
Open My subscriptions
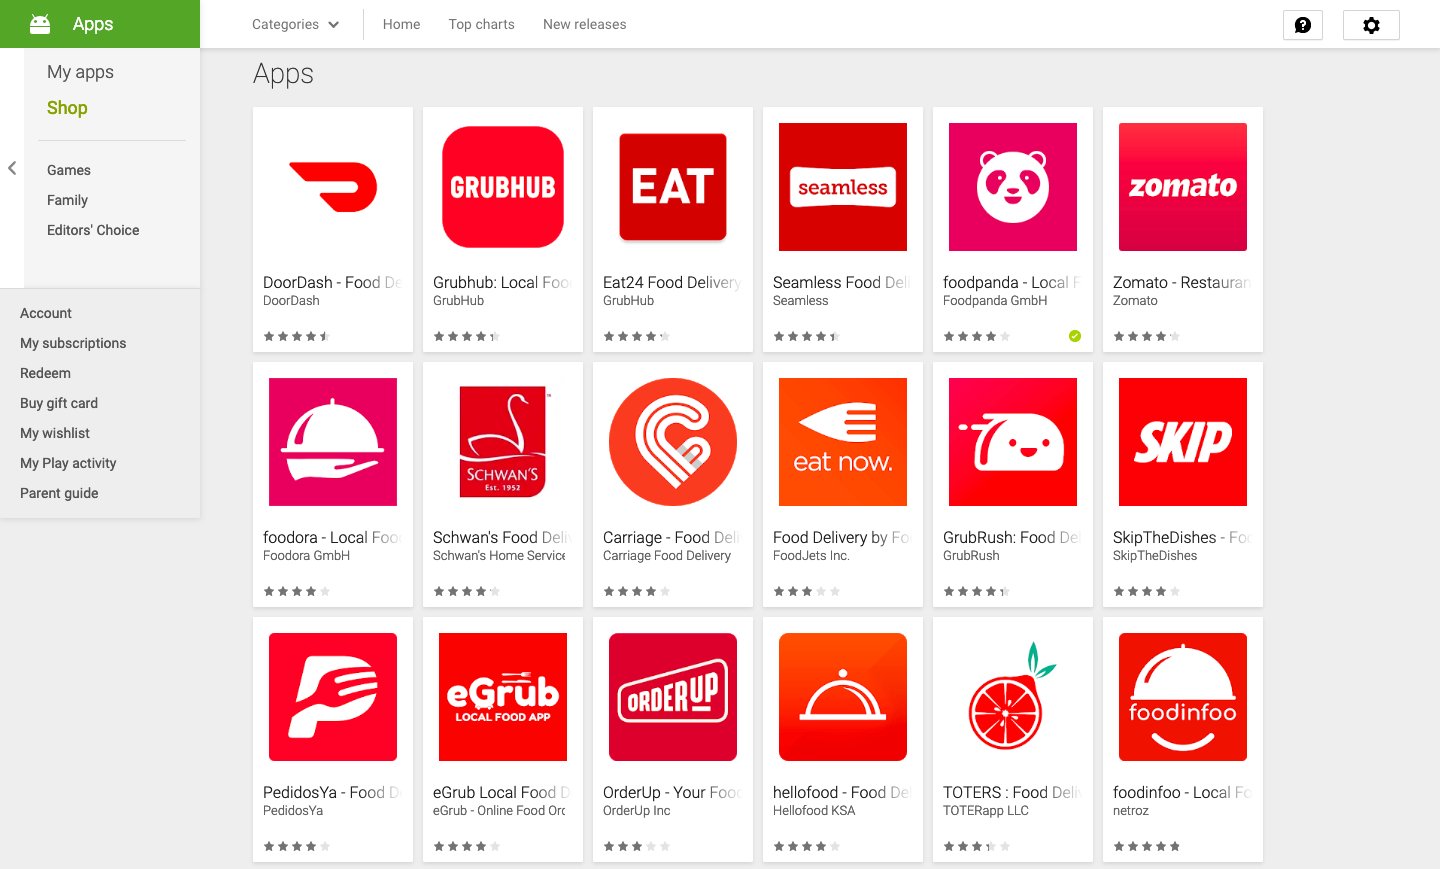tap(73, 343)
